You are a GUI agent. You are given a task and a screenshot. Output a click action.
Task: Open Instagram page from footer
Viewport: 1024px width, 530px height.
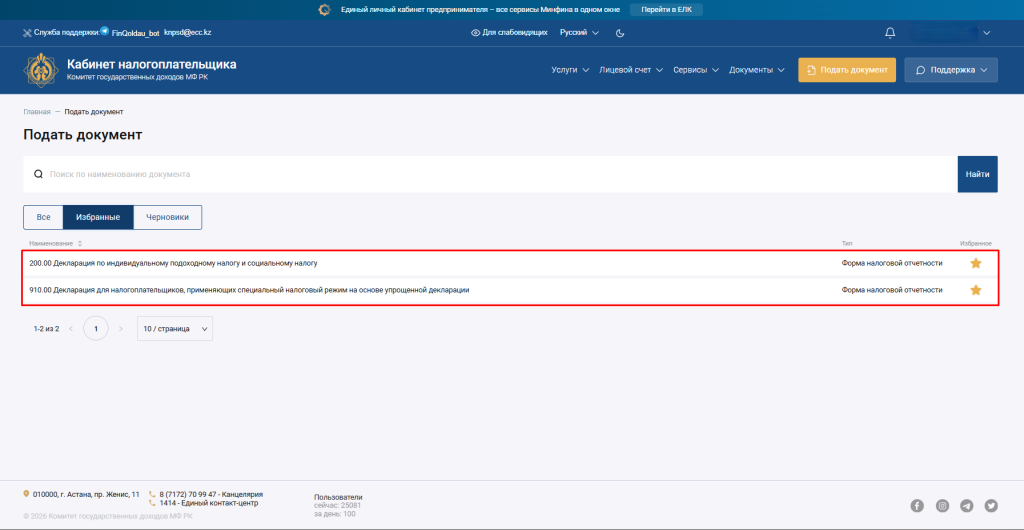(x=942, y=506)
